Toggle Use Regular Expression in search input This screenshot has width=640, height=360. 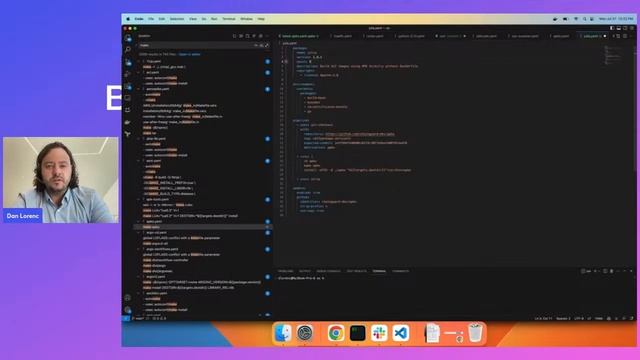point(267,45)
